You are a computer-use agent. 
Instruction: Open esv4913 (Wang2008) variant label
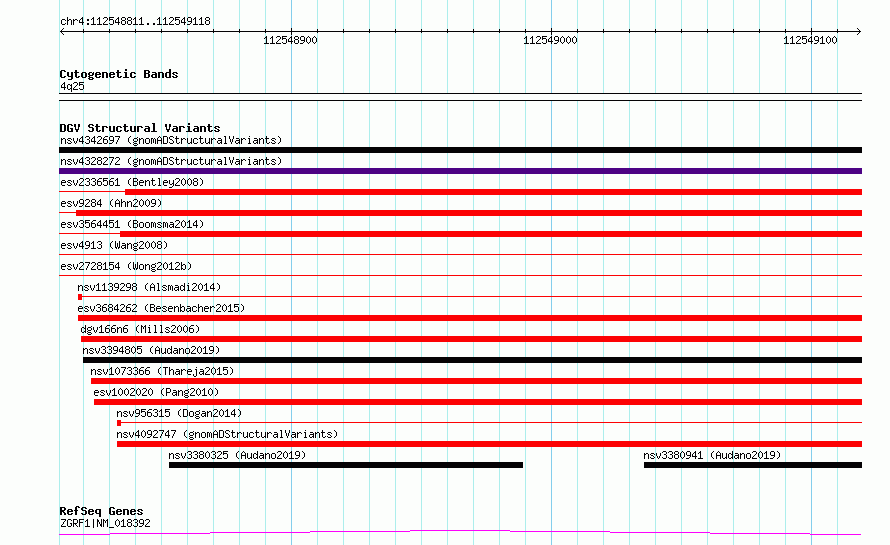pyautogui.click(x=114, y=245)
